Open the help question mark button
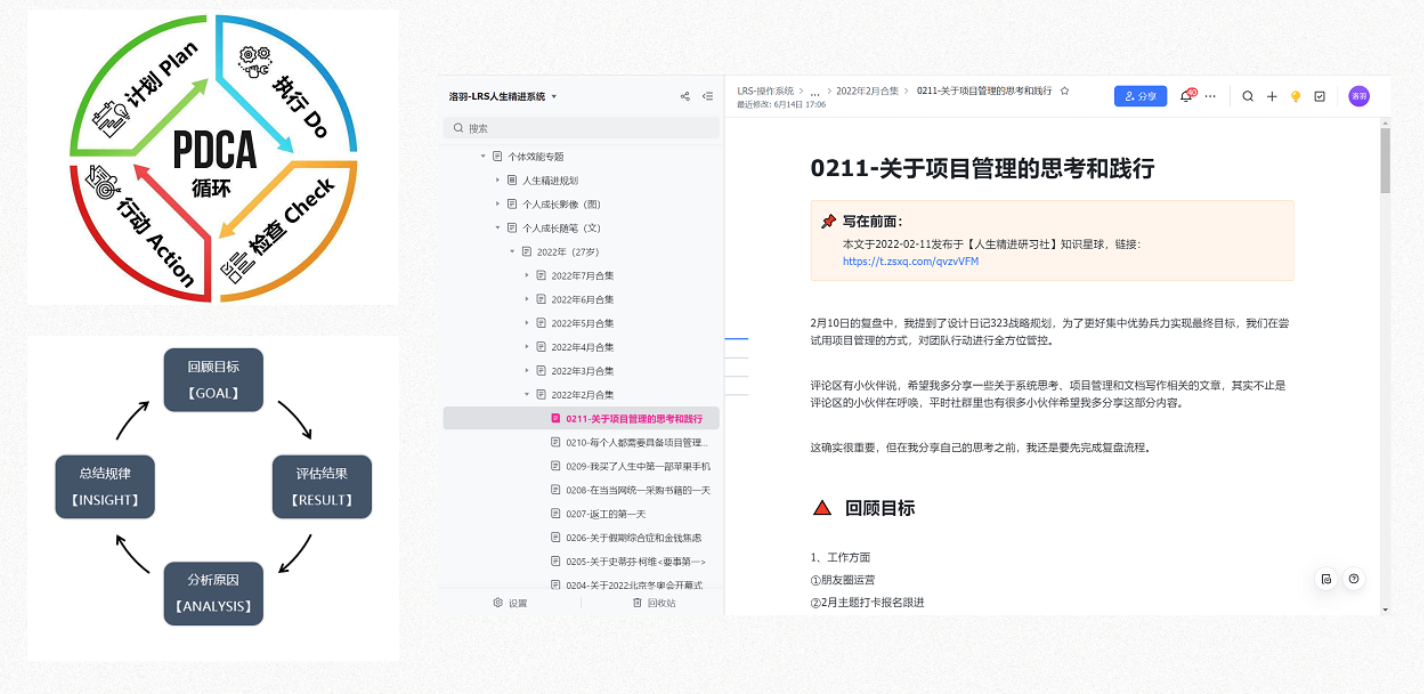 click(x=1354, y=579)
